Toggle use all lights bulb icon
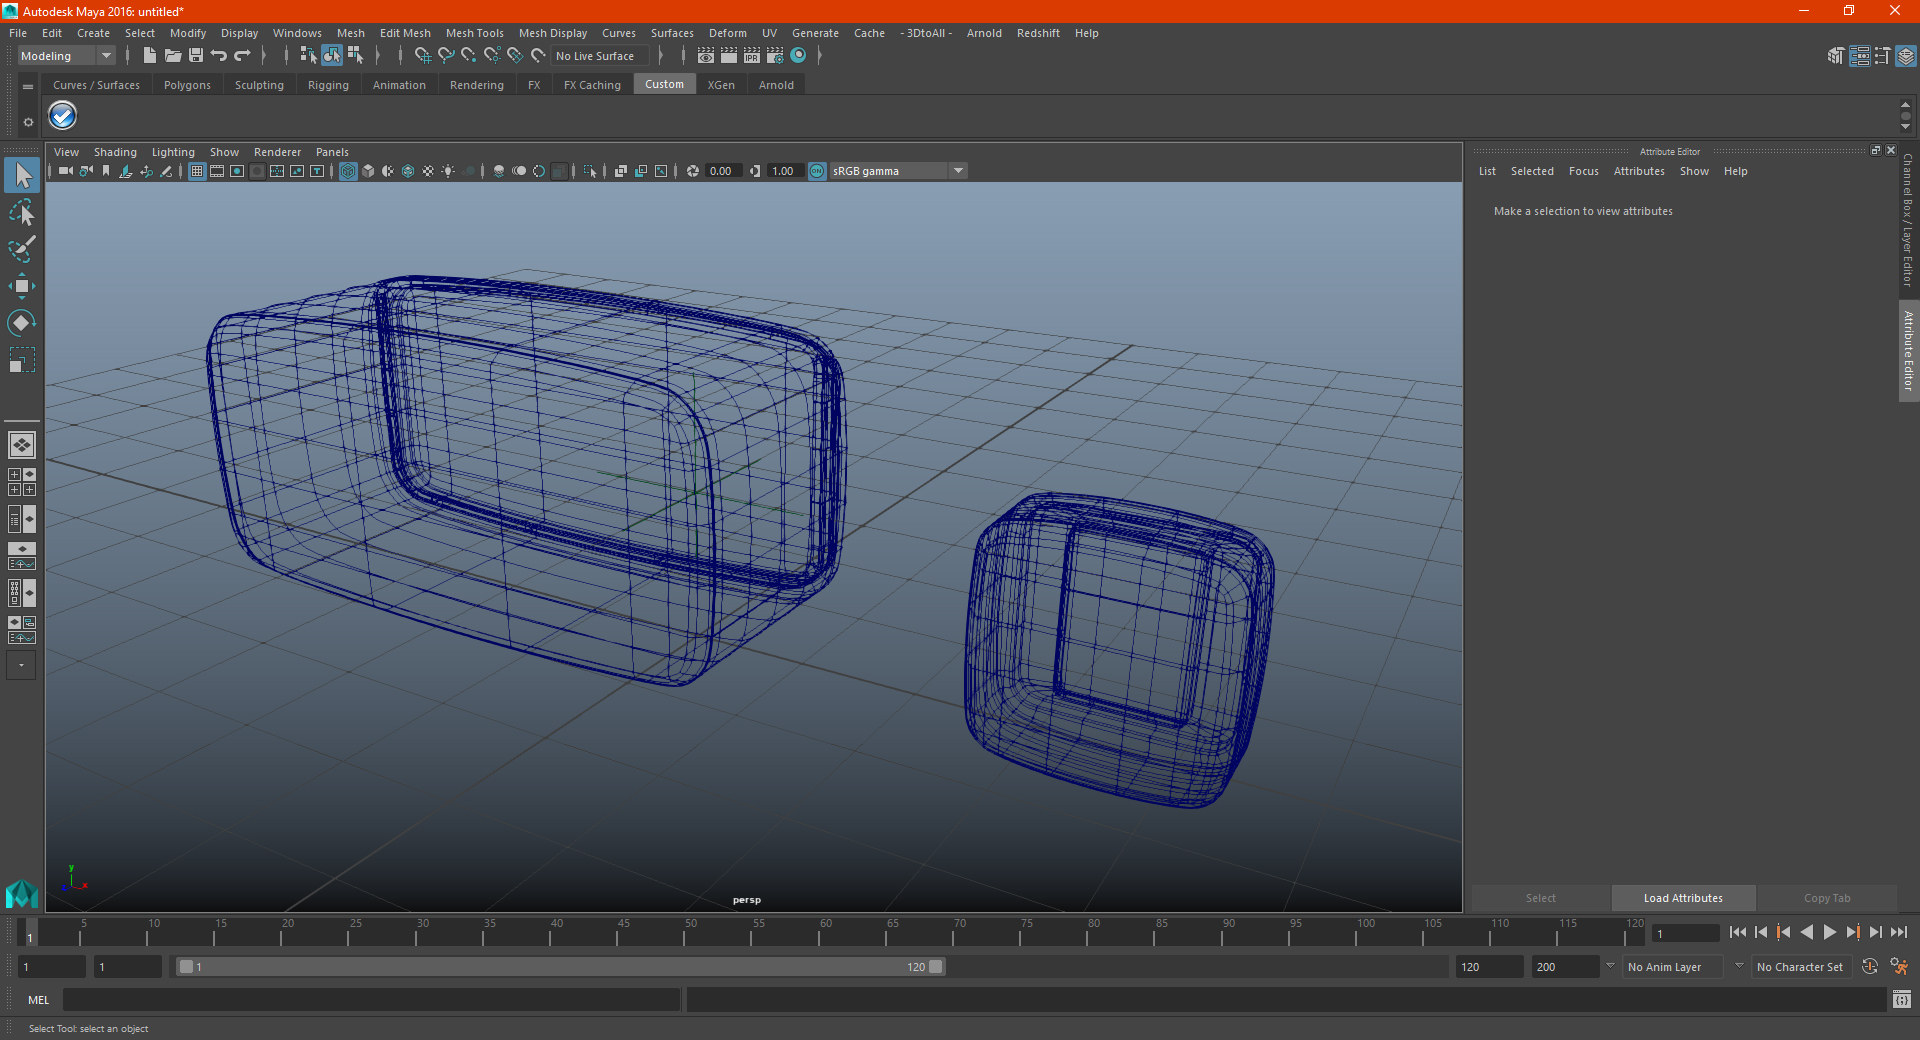The image size is (1920, 1040). point(448,171)
